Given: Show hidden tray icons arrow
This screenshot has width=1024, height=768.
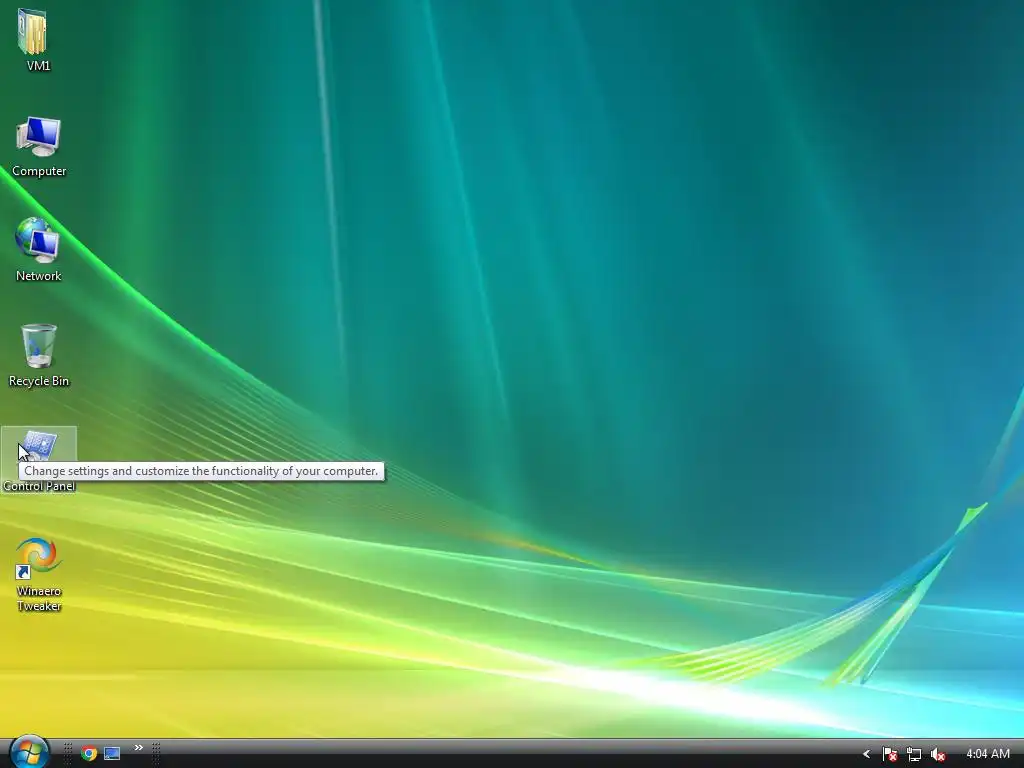Looking at the screenshot, I should (867, 754).
